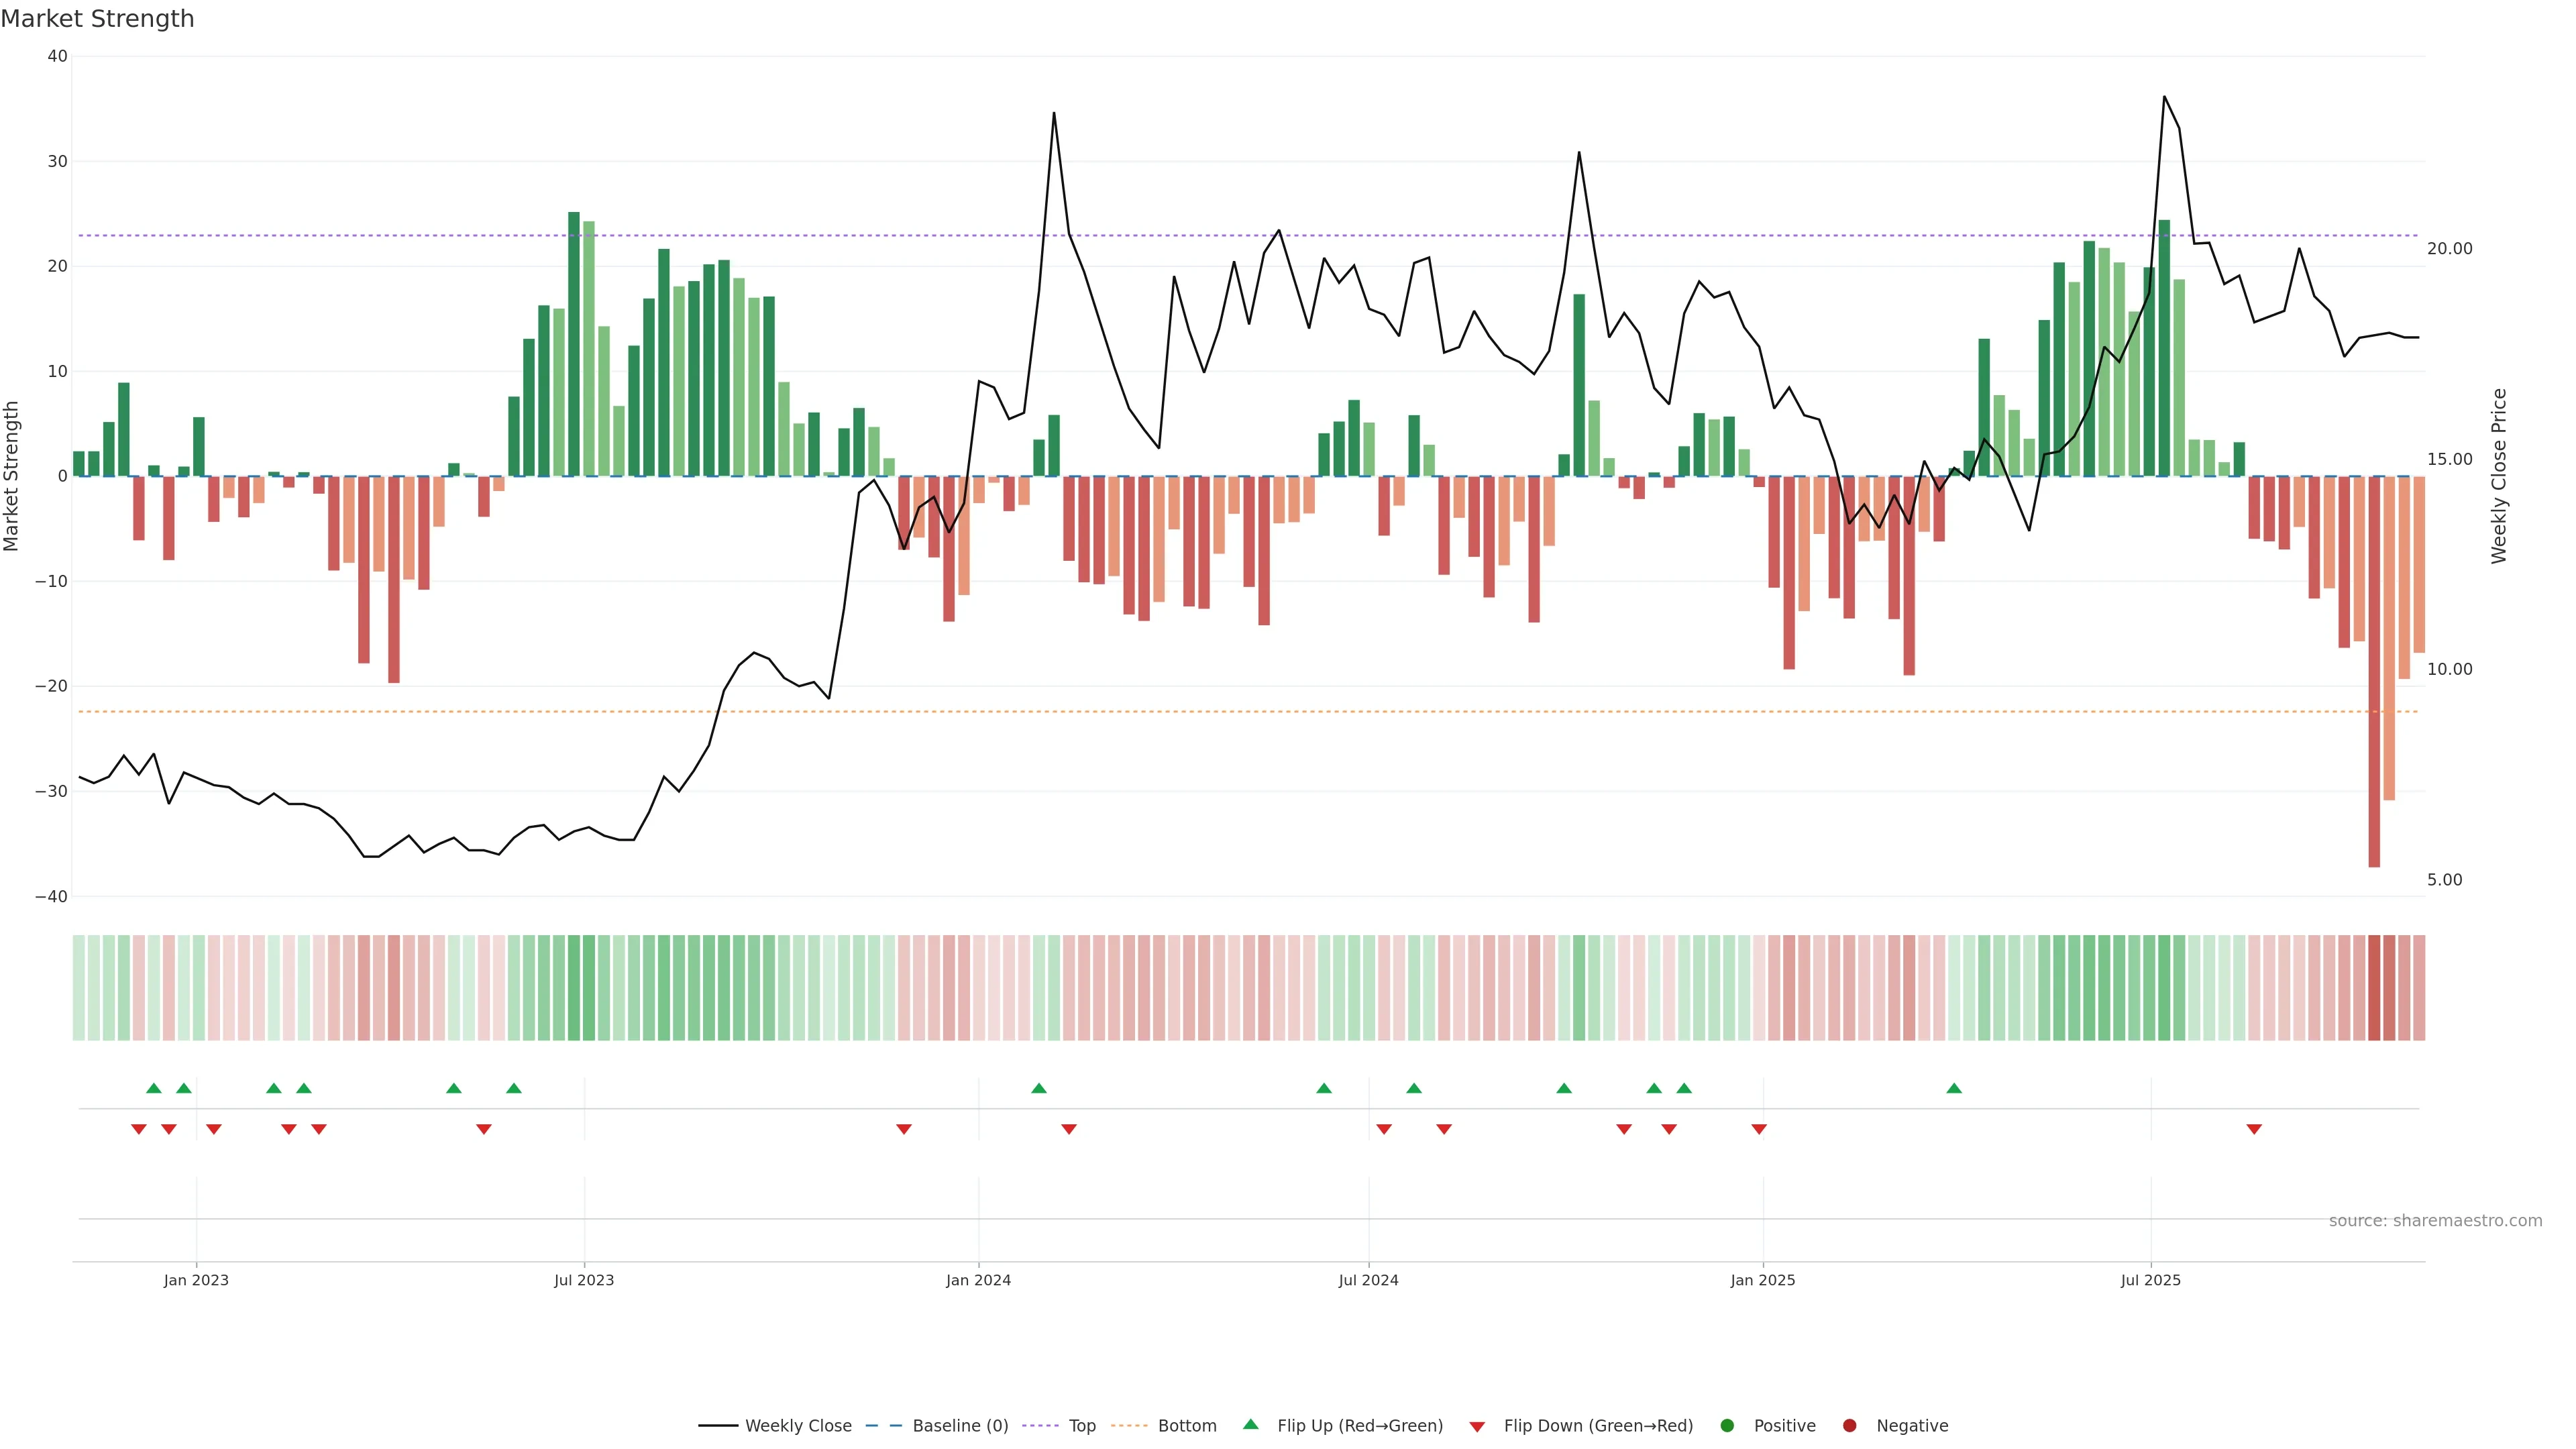The image size is (2576, 1449).
Task: Toggle the Top threshold legend entry
Action: coord(1081,1426)
